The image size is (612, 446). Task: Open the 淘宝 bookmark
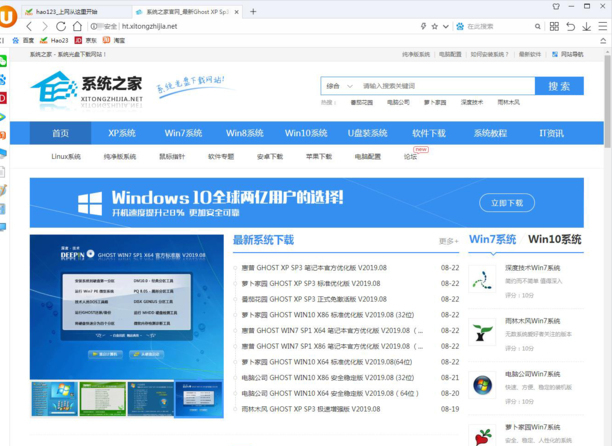point(114,40)
